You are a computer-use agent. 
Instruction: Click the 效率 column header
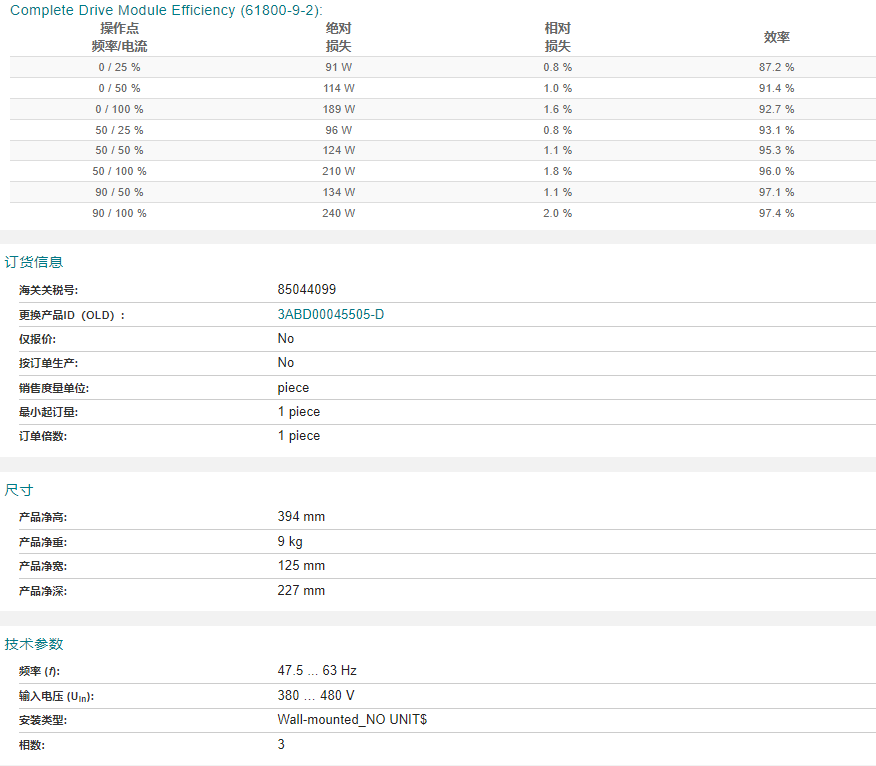pos(777,37)
